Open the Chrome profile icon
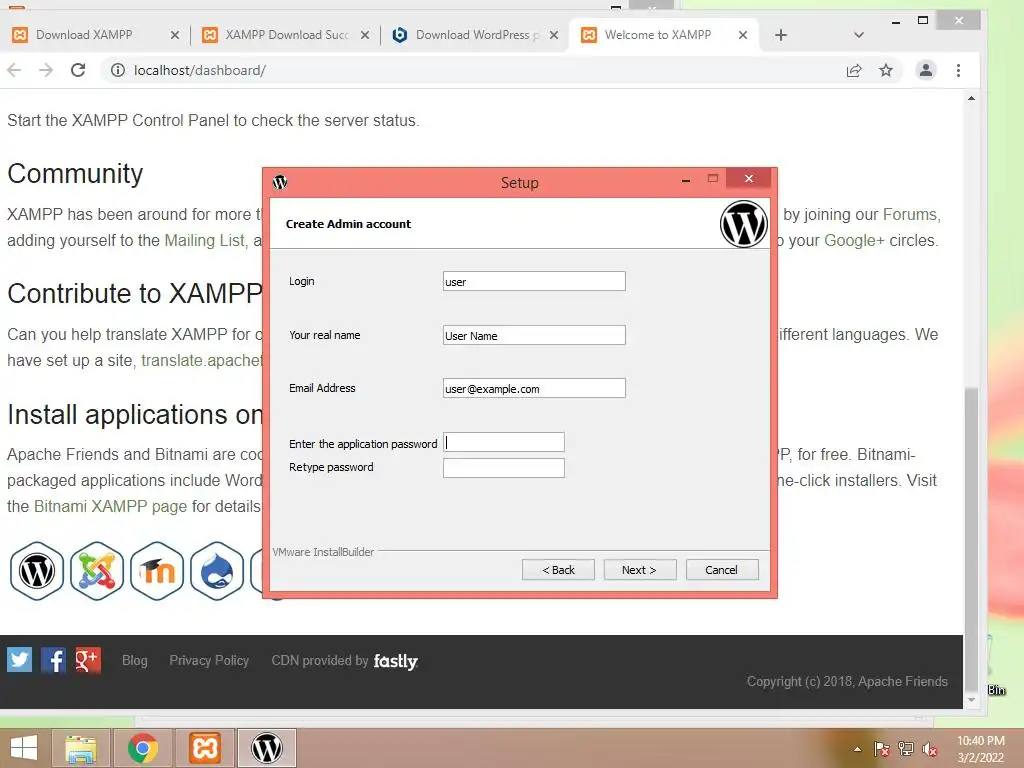 pos(925,70)
